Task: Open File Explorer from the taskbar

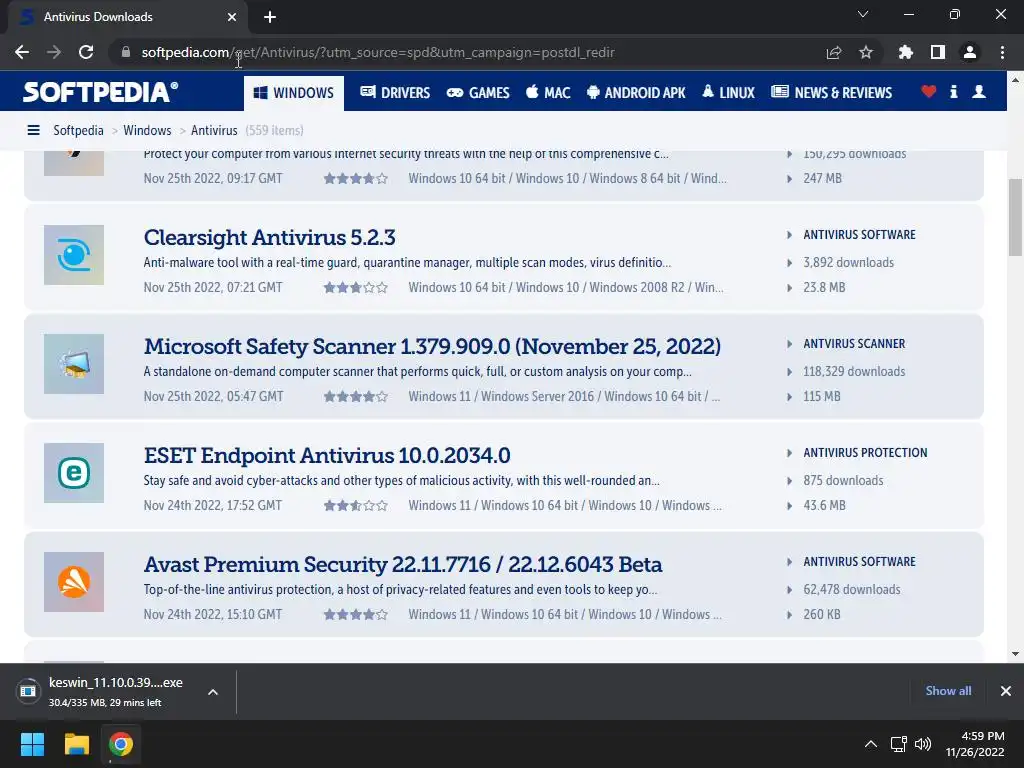Action: click(76, 744)
